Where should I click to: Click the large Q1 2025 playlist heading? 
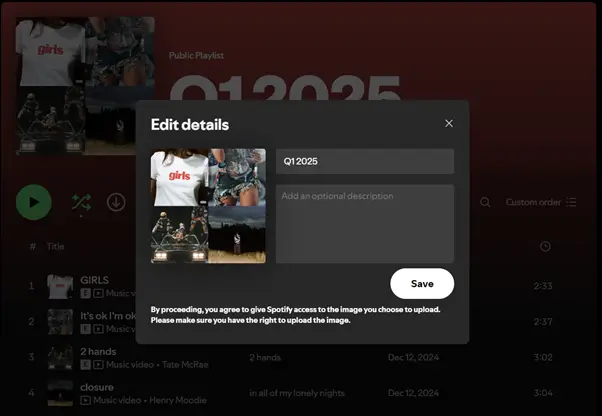pyautogui.click(x=286, y=87)
